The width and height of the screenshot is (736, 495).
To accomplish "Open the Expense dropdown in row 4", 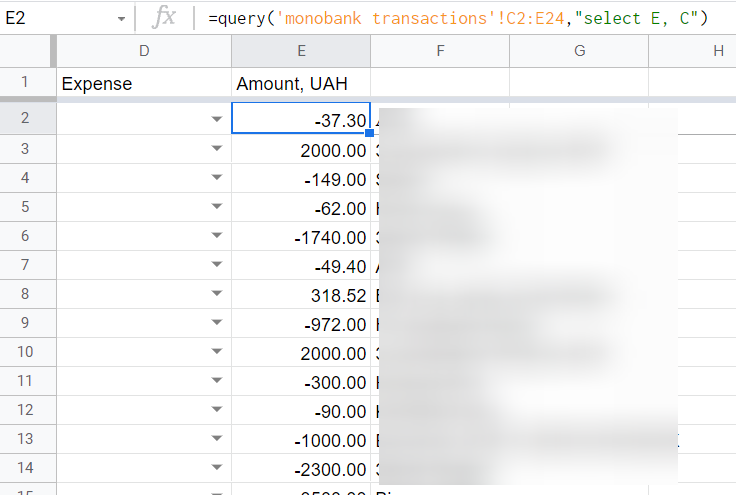I will (x=216, y=178).
